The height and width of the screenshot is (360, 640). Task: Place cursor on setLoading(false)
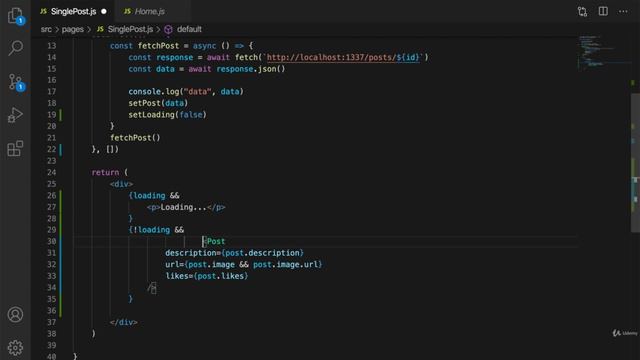click(x=167, y=115)
